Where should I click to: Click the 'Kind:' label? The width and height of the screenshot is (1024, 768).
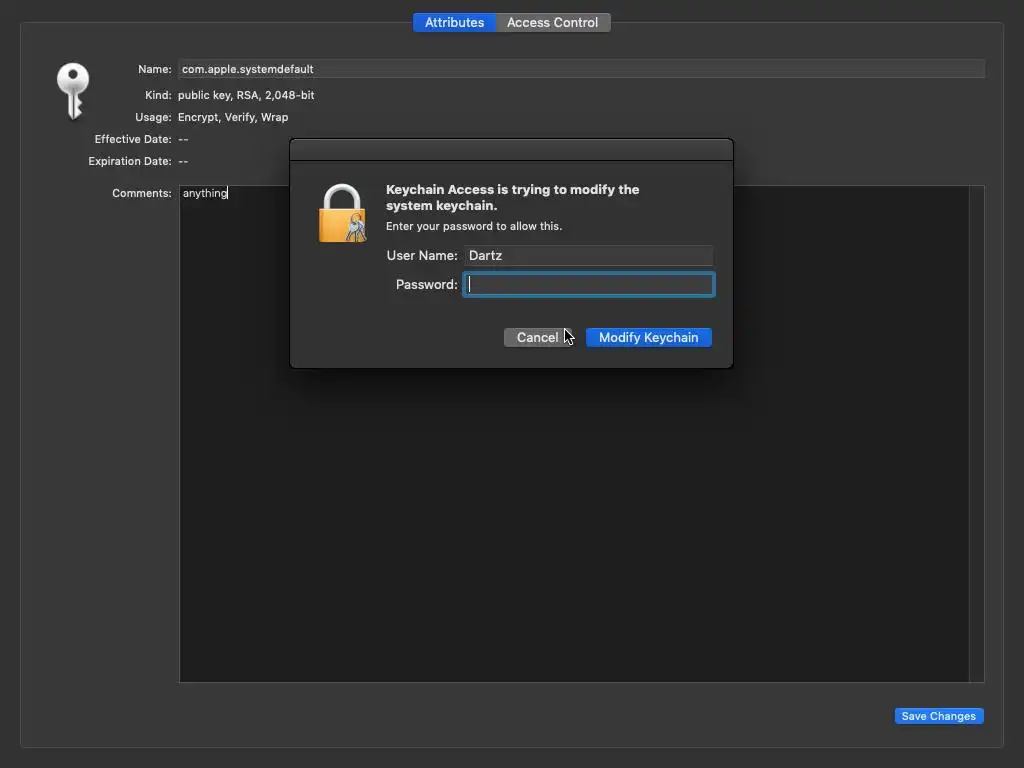(x=158, y=95)
